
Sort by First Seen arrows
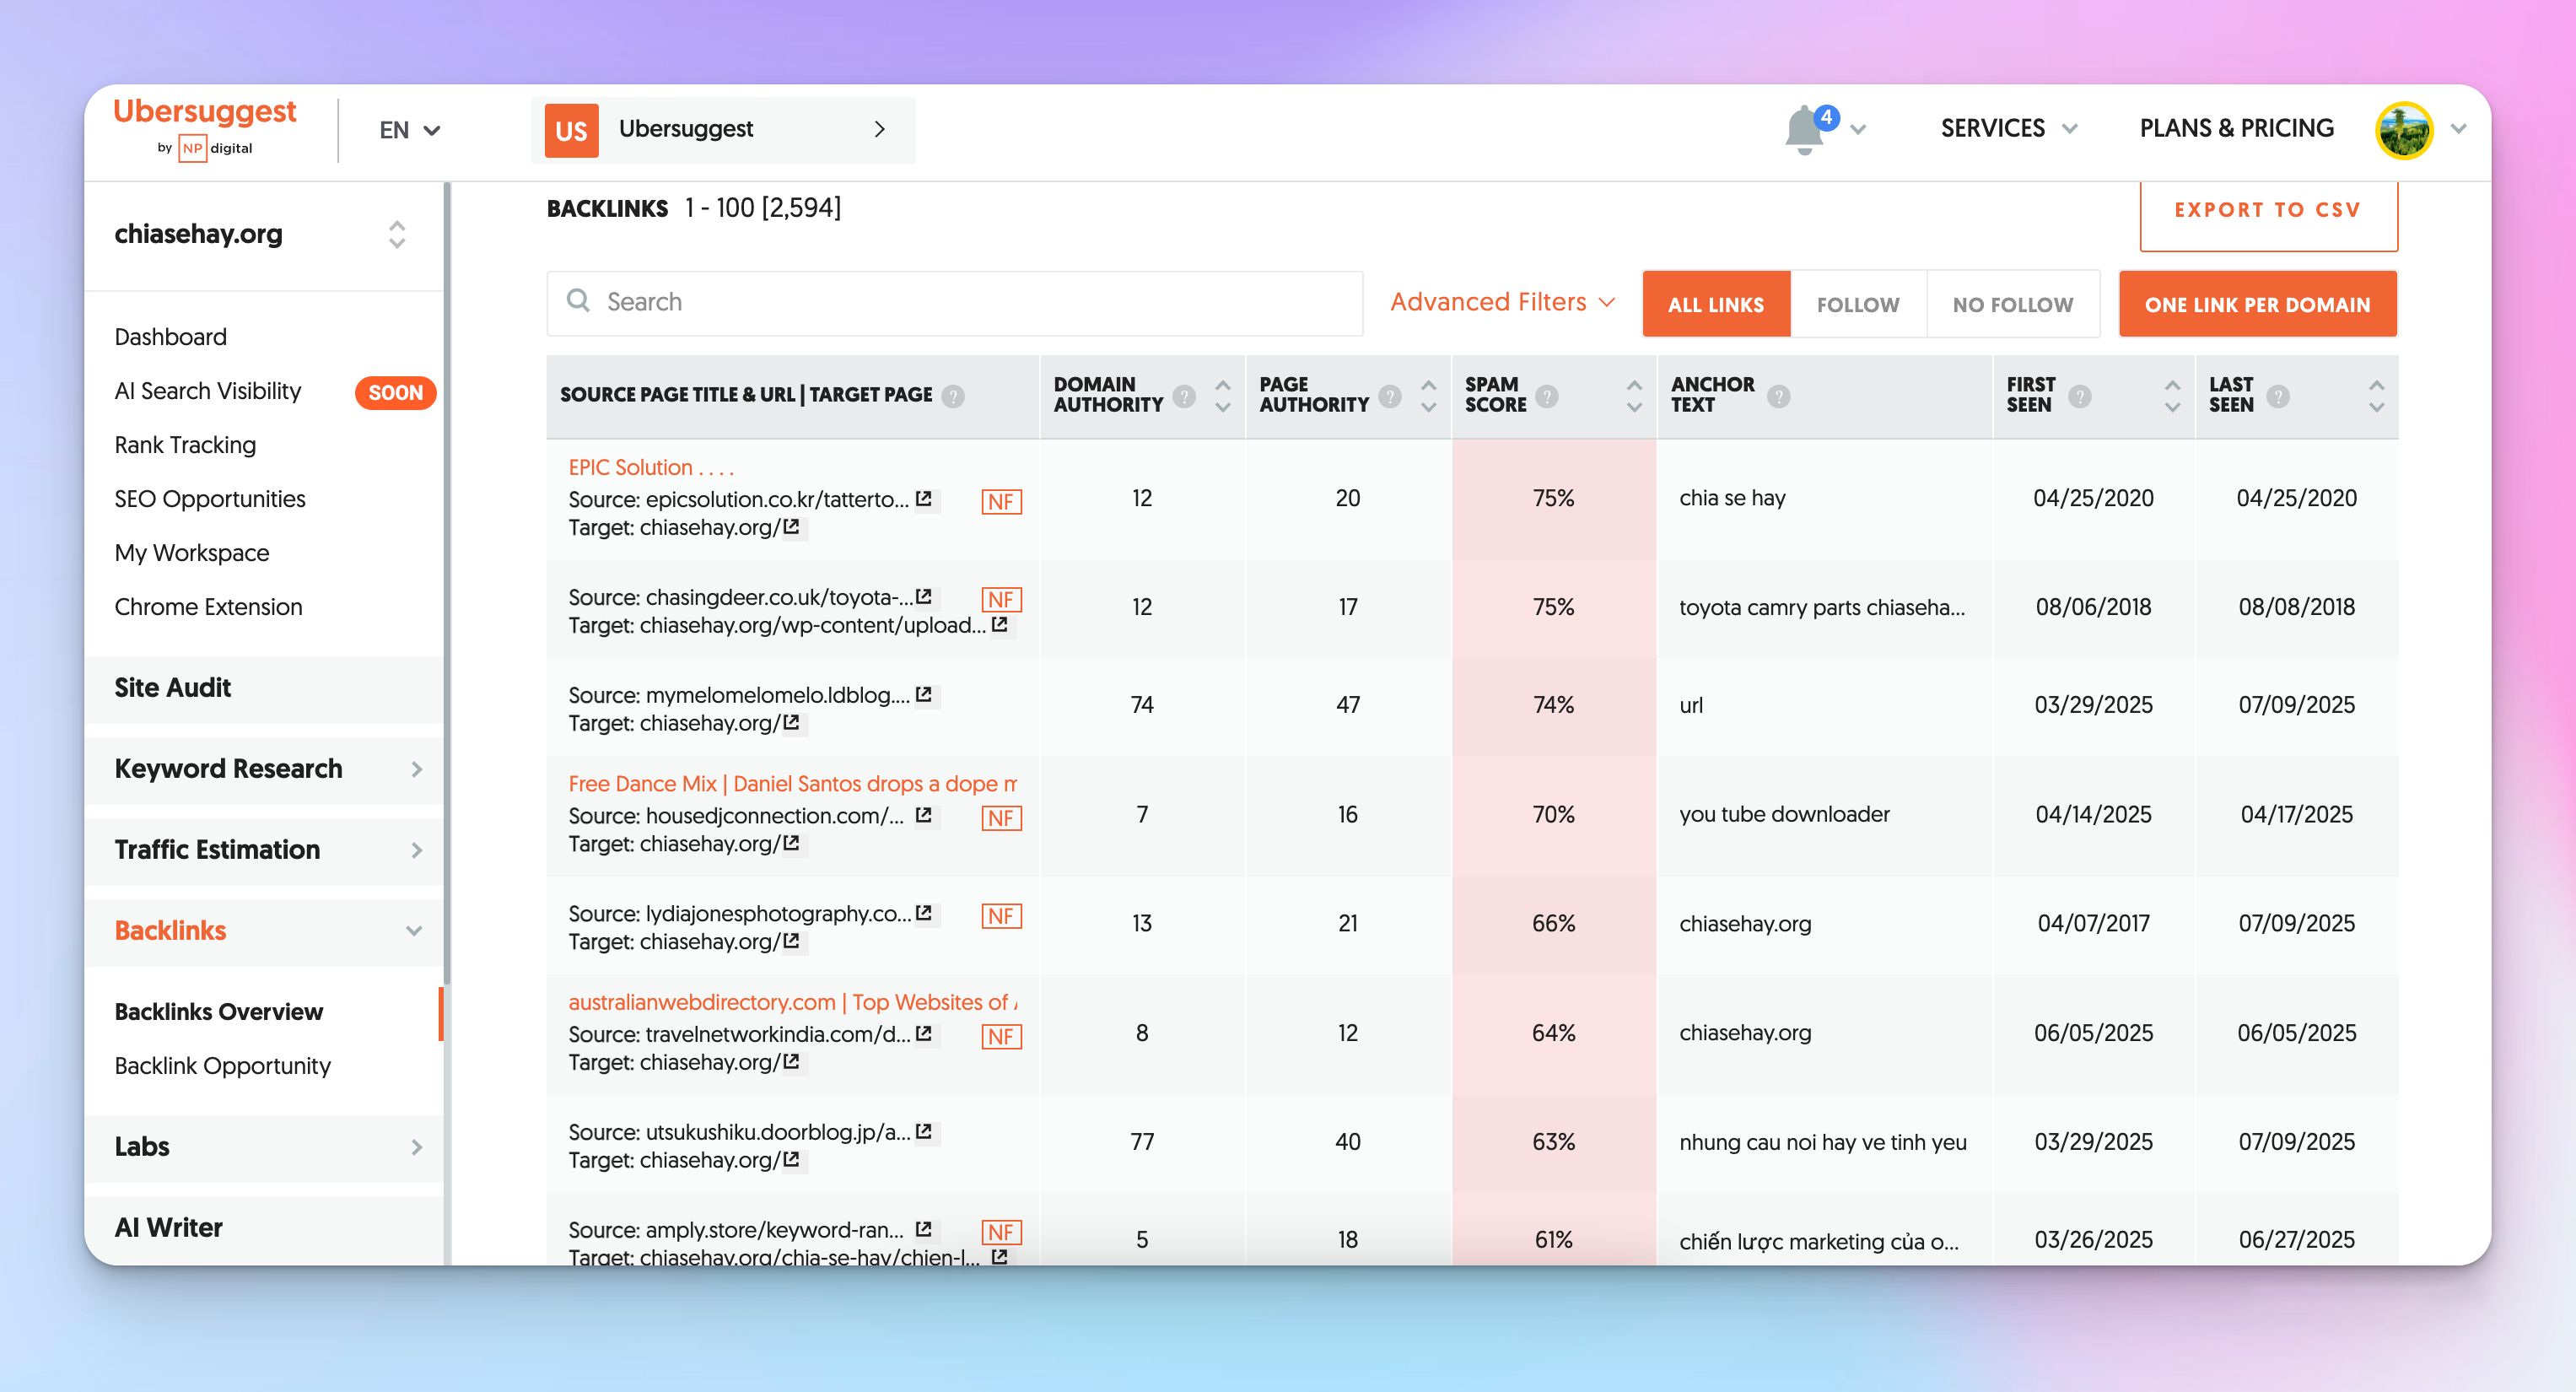click(x=2172, y=396)
